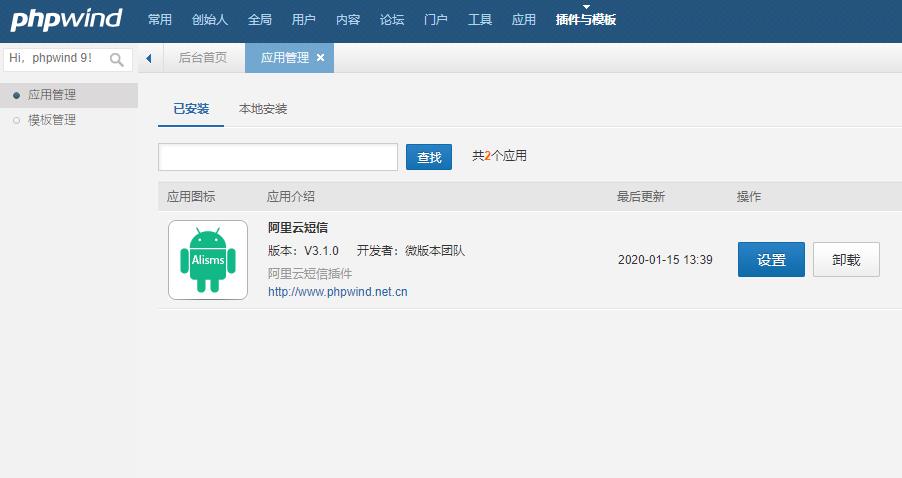This screenshot has height=478, width=902.
Task: Collapse sidebar with the left arrow icon
Action: coord(149,58)
